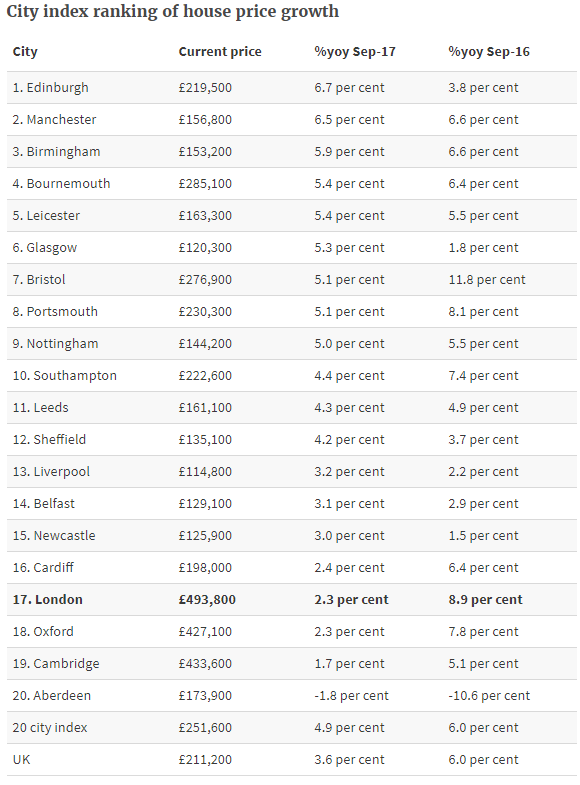The width and height of the screenshot is (580, 785).
Task: Select the Cambridge city cell
Action: (x=56, y=664)
